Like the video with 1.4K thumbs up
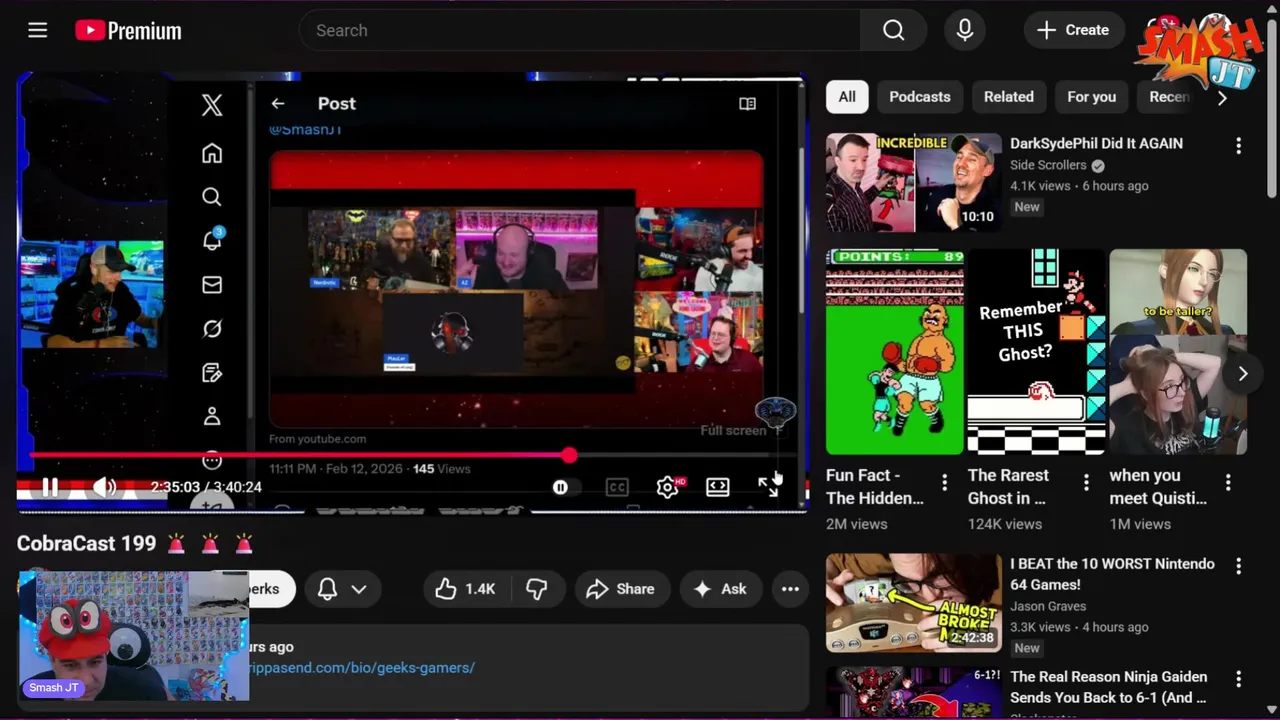1280x720 pixels. pos(465,589)
